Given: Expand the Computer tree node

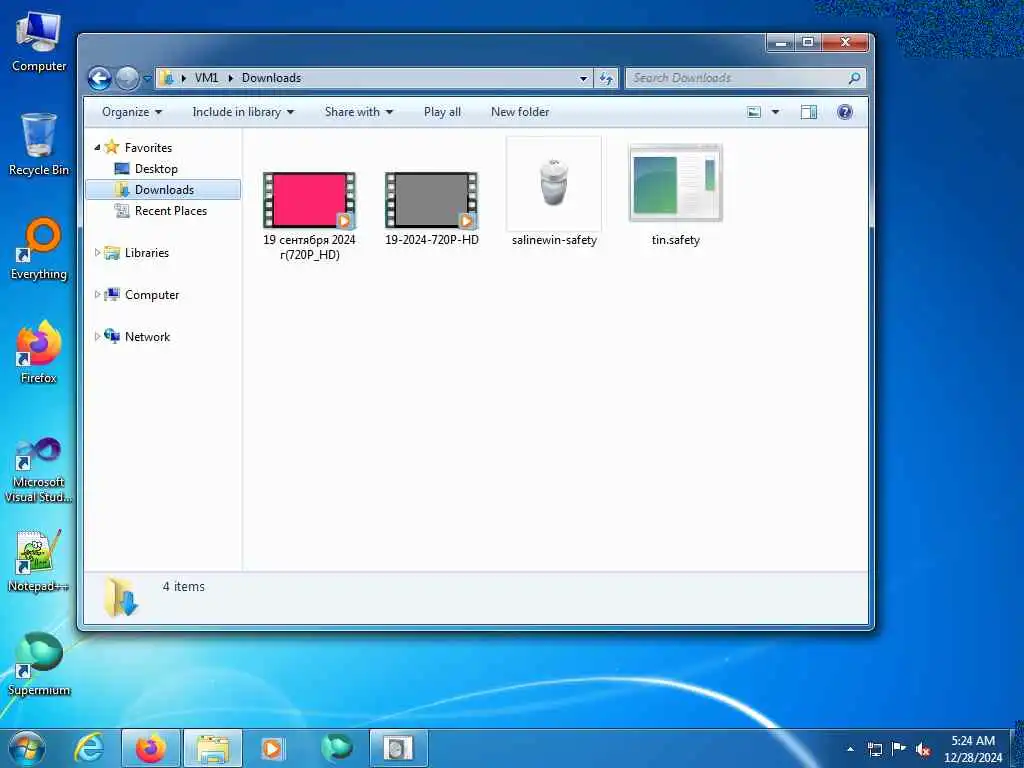Looking at the screenshot, I should (x=97, y=295).
